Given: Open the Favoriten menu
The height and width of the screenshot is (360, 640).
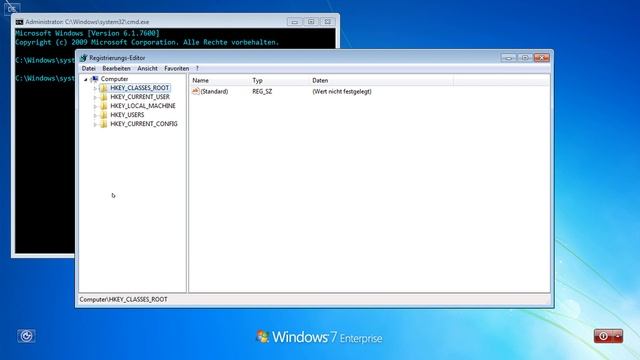Looking at the screenshot, I should [176, 69].
